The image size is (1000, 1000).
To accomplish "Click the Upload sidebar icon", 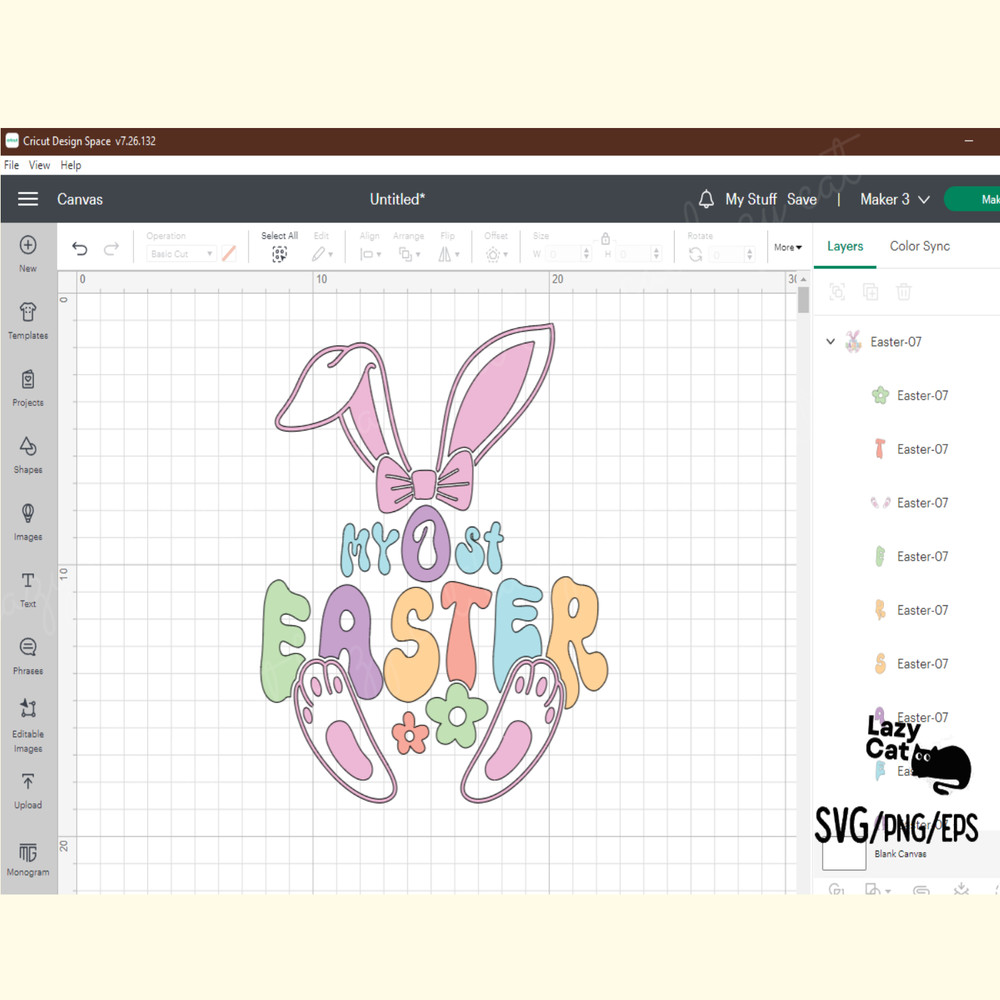I will pos(27,790).
